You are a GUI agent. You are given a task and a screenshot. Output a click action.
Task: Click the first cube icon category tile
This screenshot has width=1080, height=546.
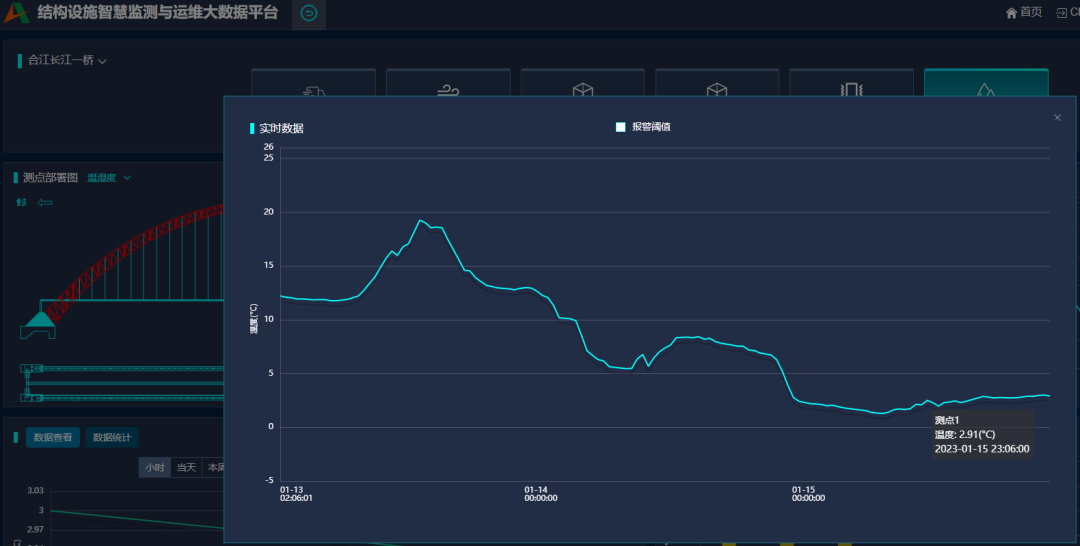pos(582,87)
